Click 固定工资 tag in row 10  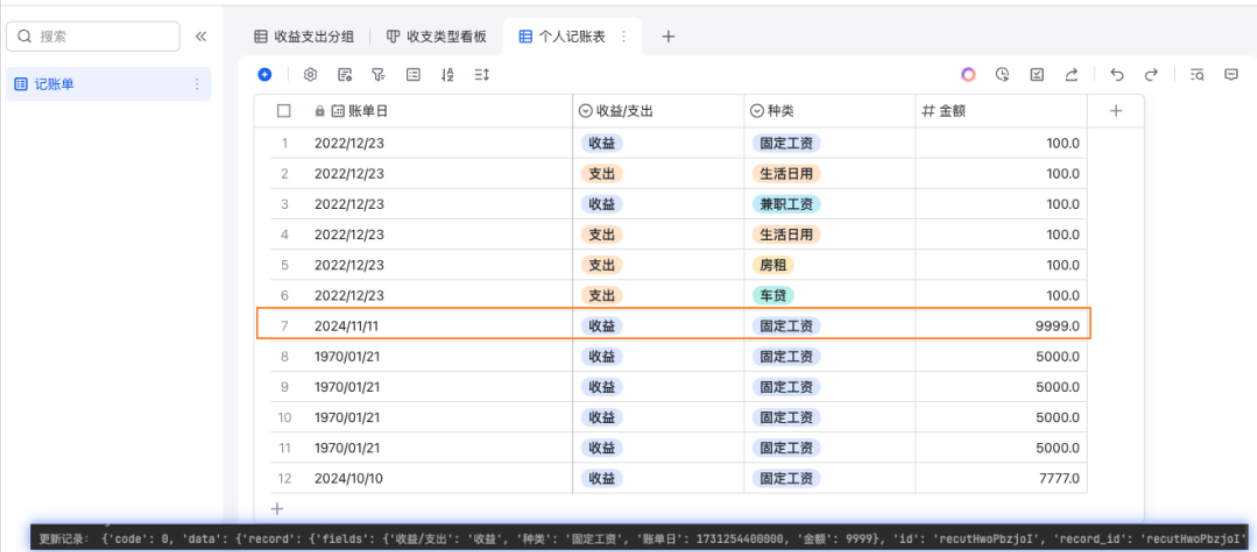point(786,418)
